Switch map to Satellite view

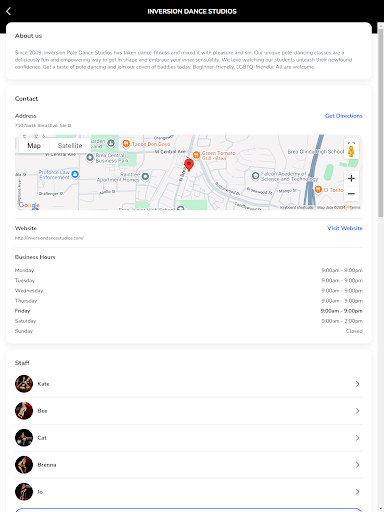(70, 146)
